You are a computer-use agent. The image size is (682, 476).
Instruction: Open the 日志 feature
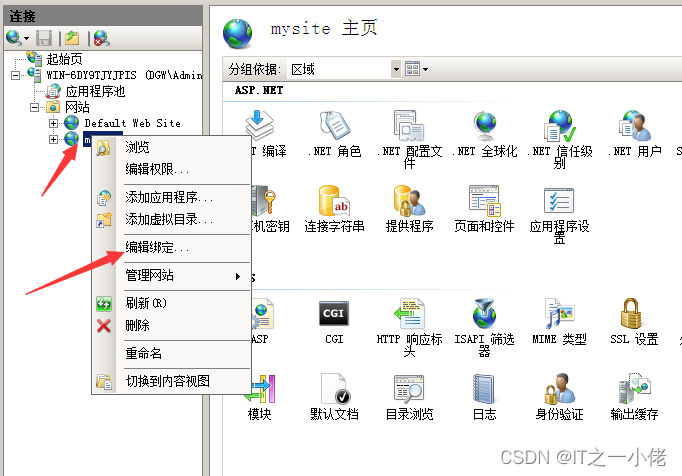click(484, 397)
